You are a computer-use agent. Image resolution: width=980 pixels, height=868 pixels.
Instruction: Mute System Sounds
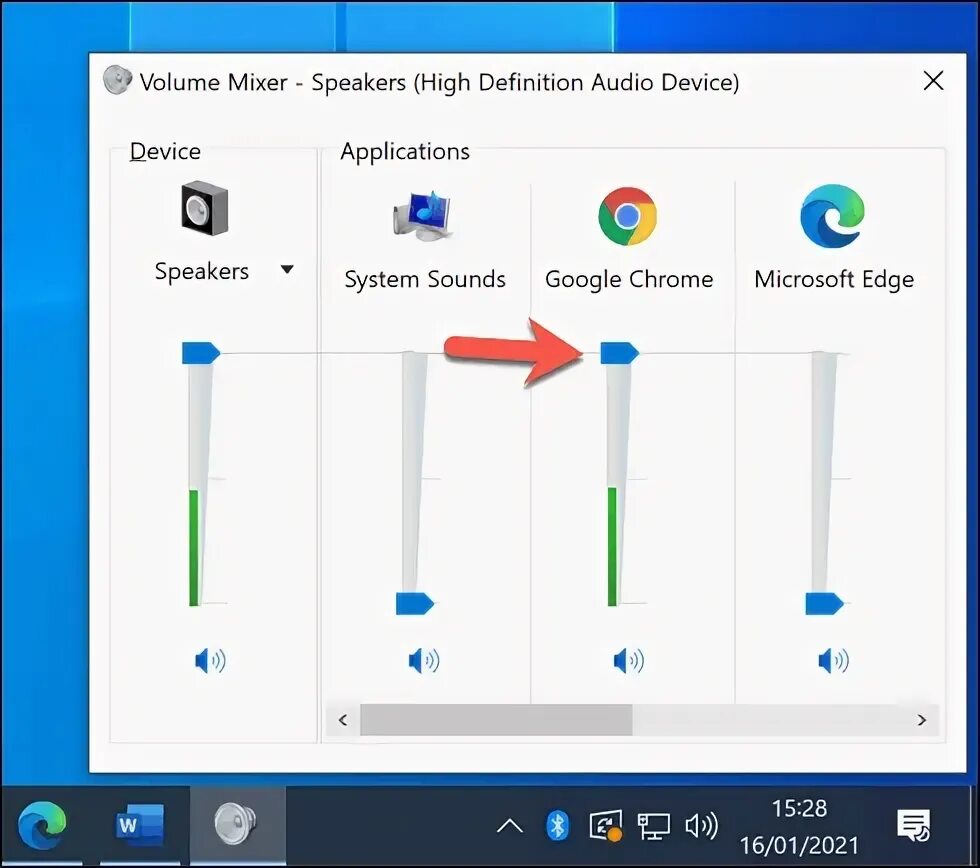coord(424,661)
